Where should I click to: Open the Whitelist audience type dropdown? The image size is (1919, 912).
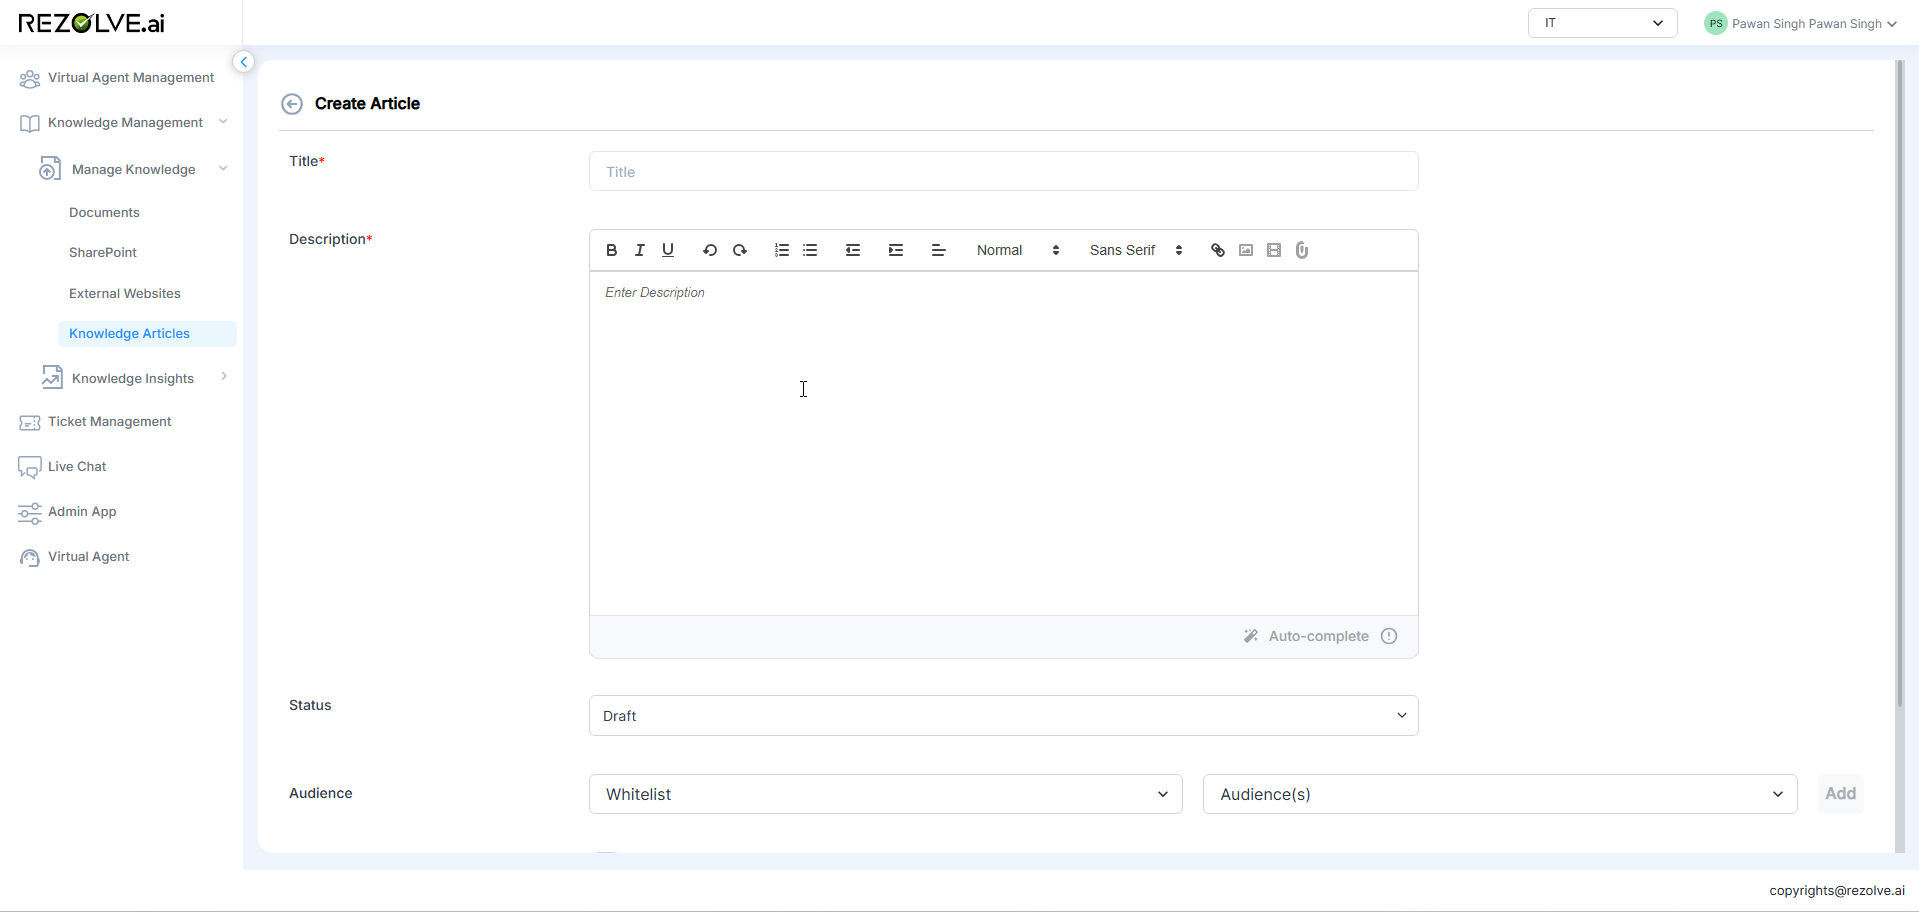click(x=886, y=794)
